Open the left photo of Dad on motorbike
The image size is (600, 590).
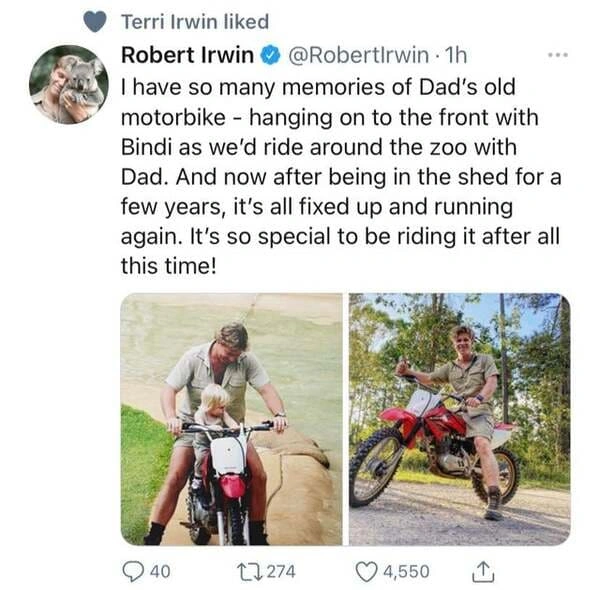pos(231,419)
